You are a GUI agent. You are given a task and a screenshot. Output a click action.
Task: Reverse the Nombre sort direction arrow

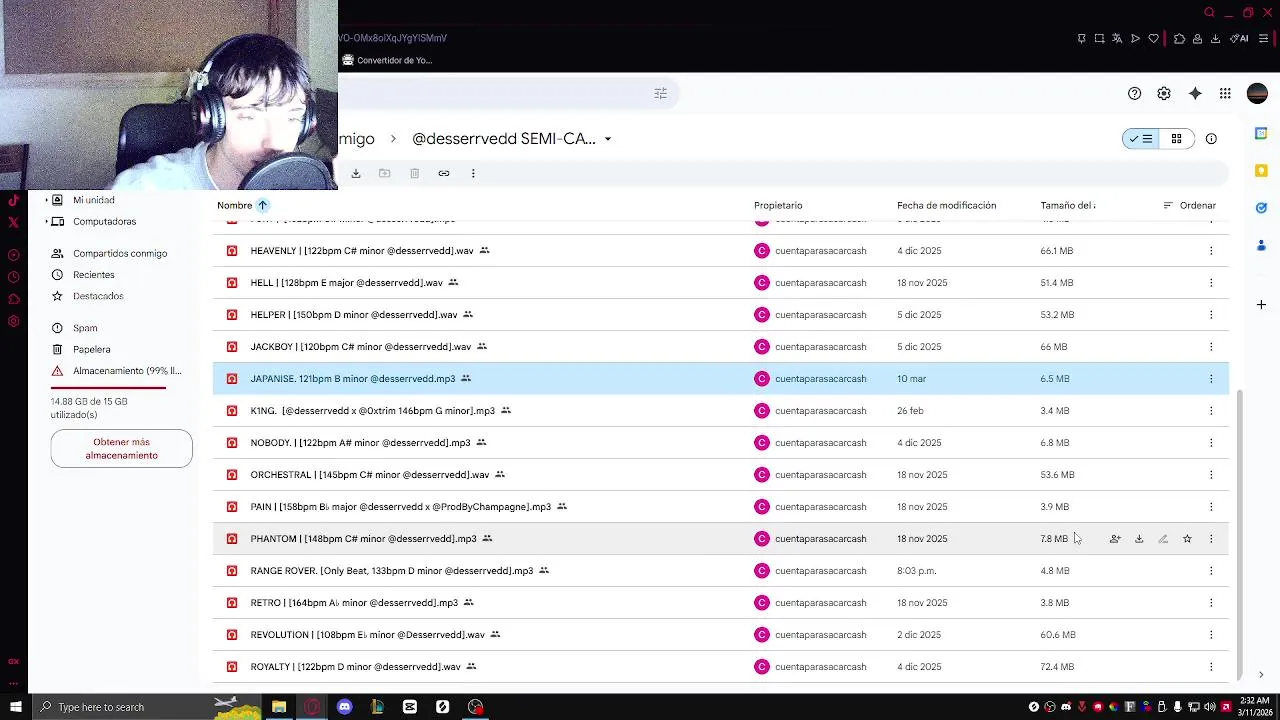[262, 205]
